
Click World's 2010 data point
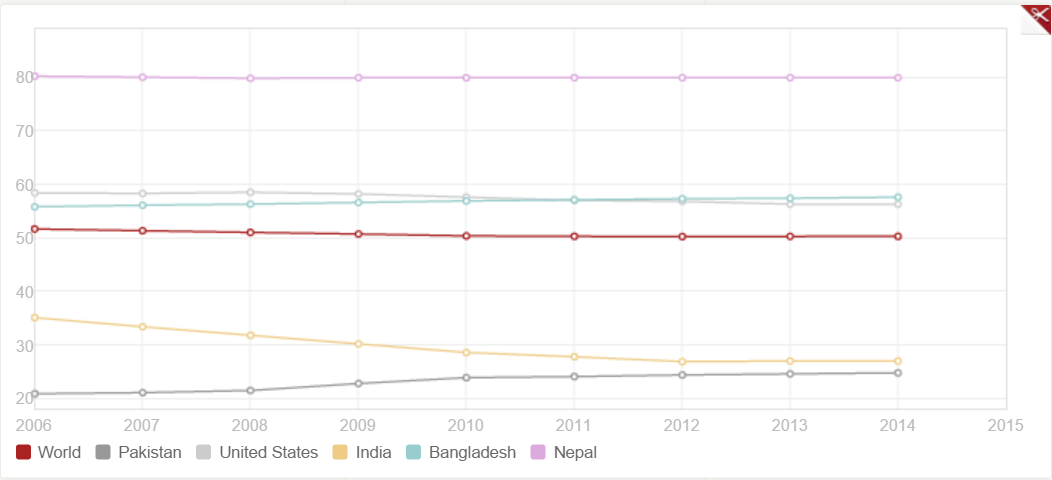pyautogui.click(x=466, y=236)
